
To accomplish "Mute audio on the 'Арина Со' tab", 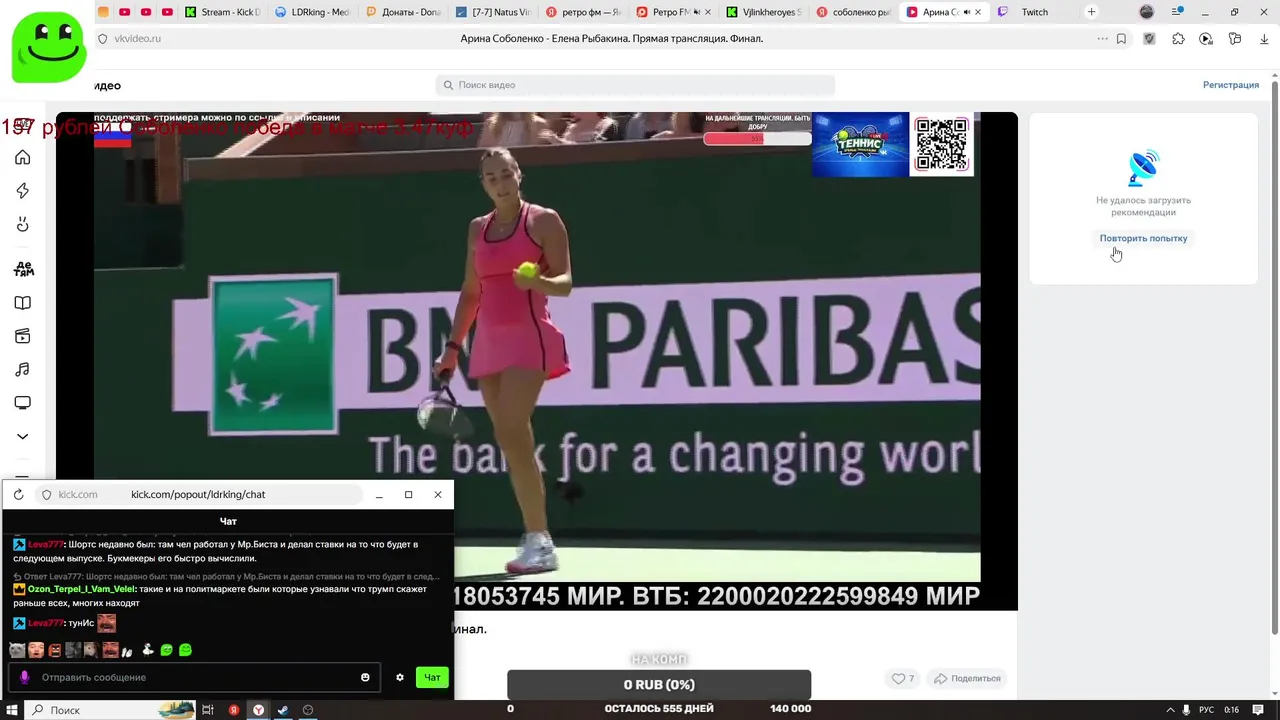I will [967, 12].
